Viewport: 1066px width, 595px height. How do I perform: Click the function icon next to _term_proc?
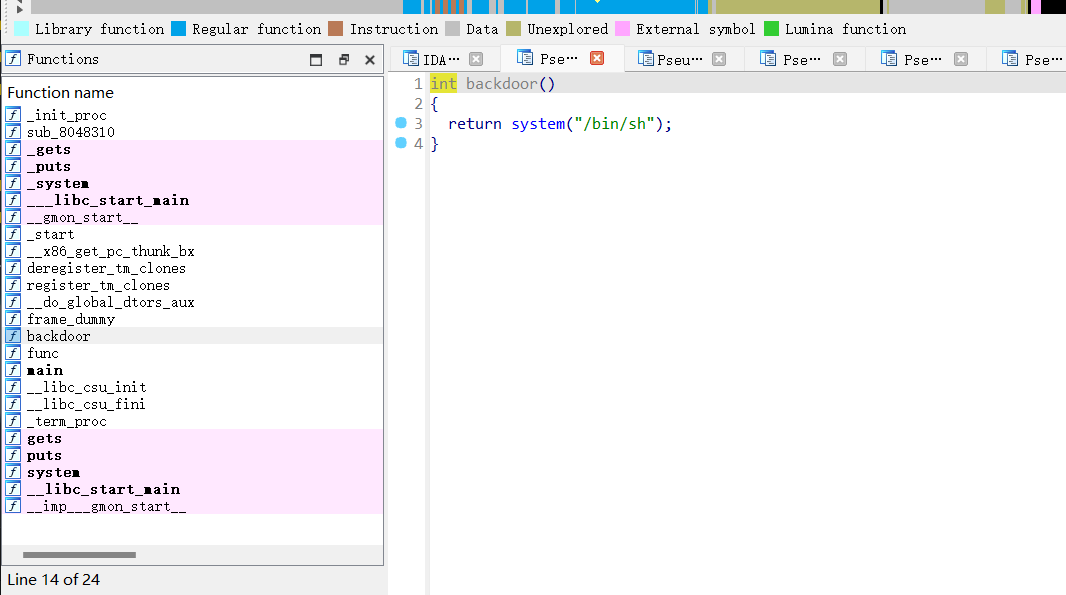click(x=13, y=420)
